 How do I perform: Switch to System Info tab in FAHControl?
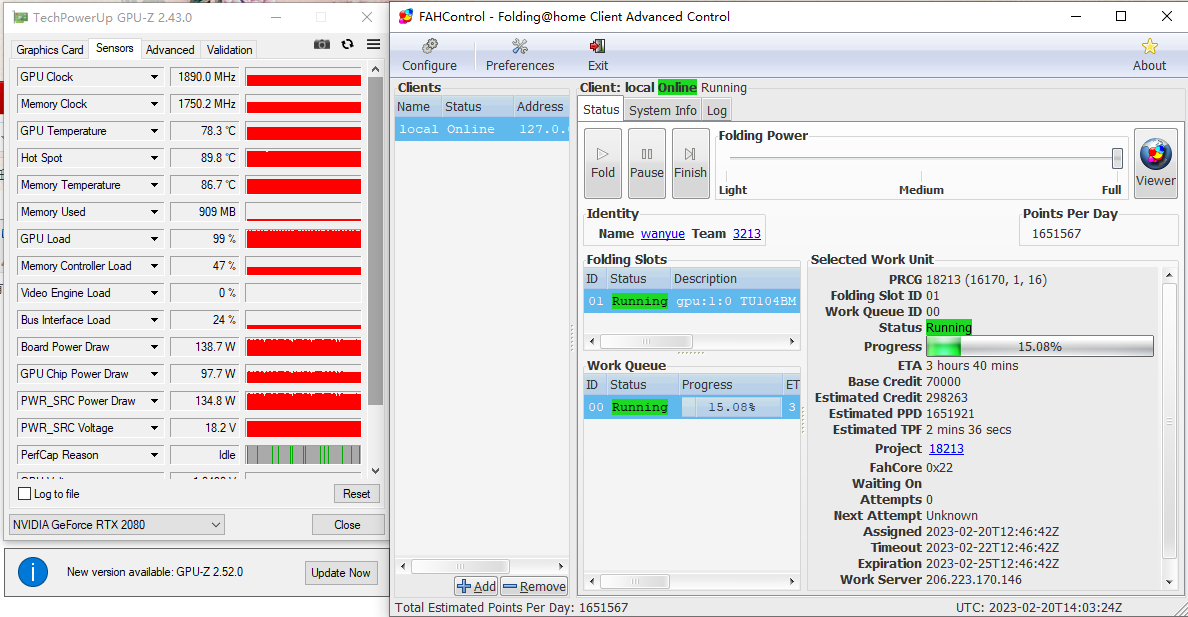tap(662, 111)
